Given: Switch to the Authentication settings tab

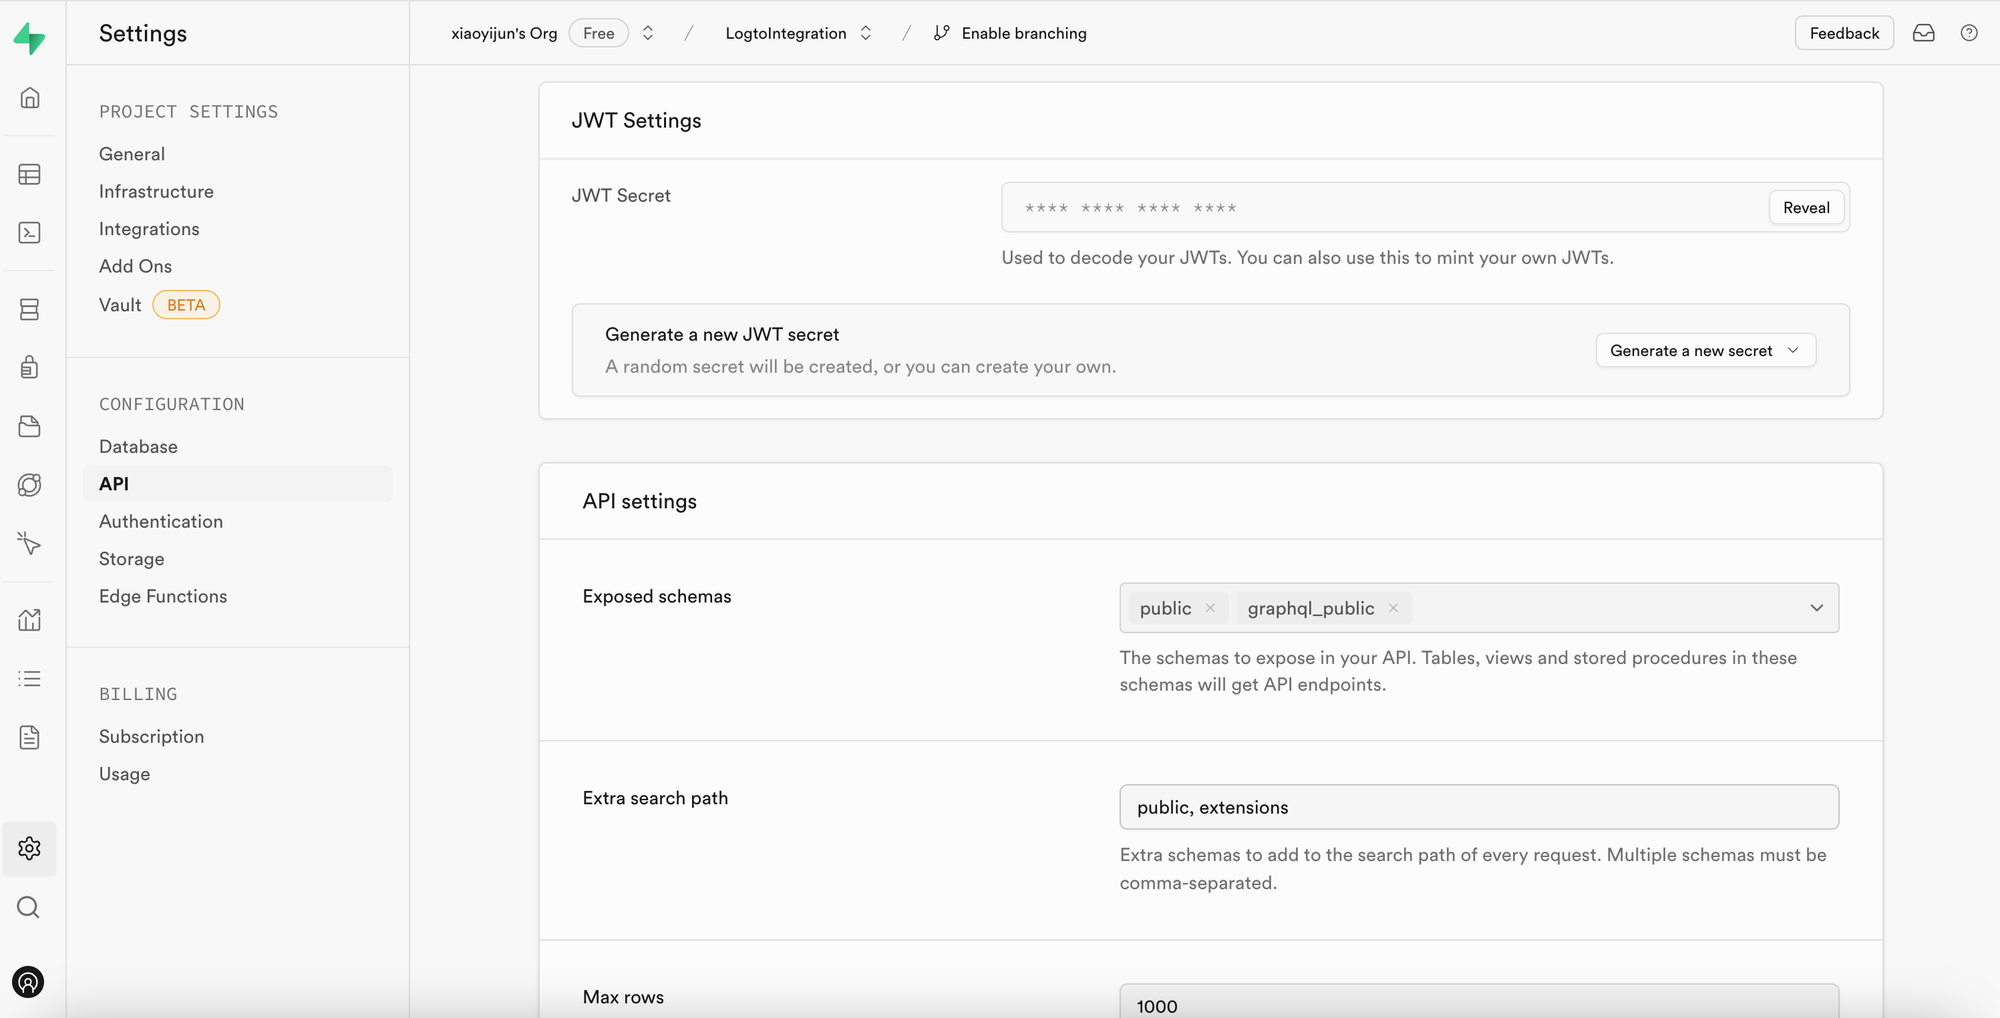Looking at the screenshot, I should pyautogui.click(x=160, y=521).
